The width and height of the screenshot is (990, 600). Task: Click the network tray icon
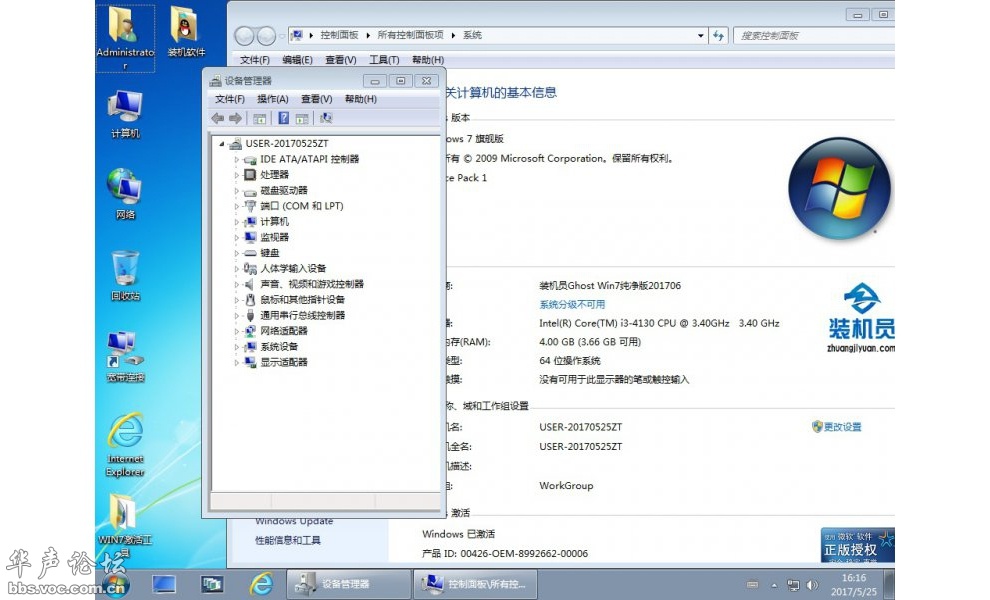coord(793,585)
